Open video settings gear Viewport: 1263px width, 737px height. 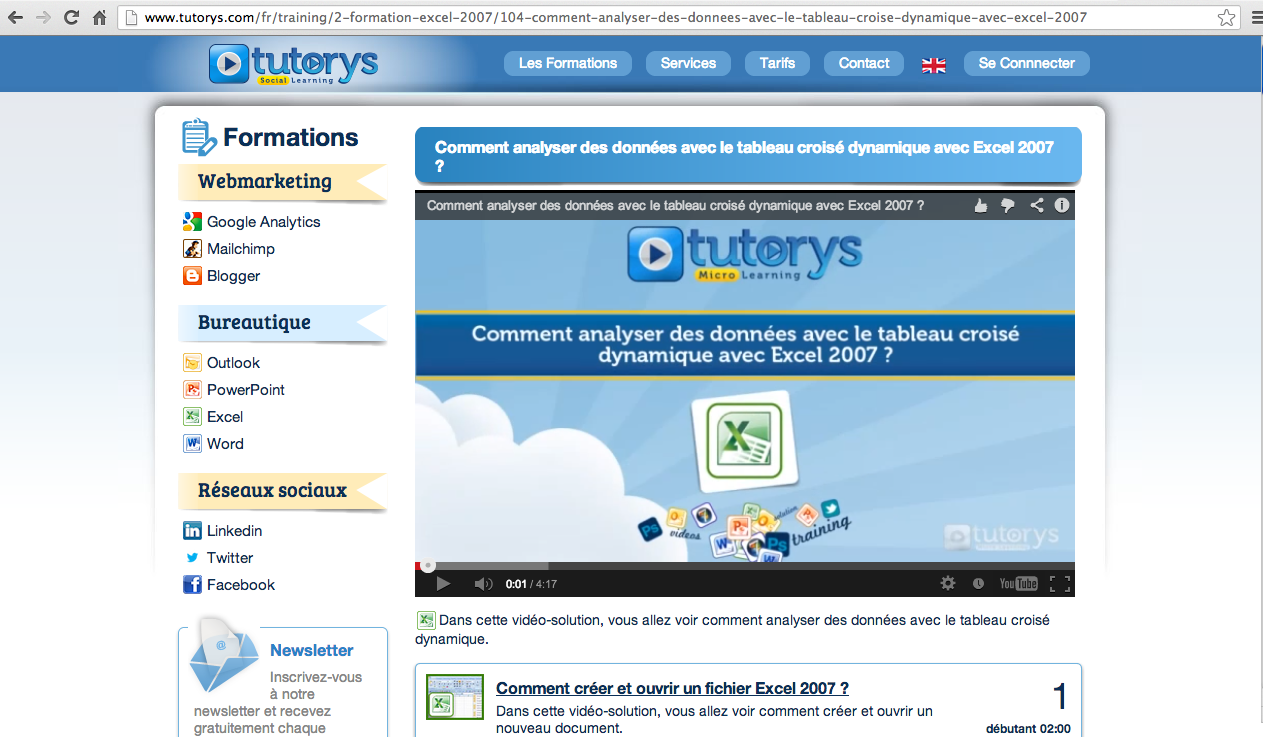click(948, 584)
